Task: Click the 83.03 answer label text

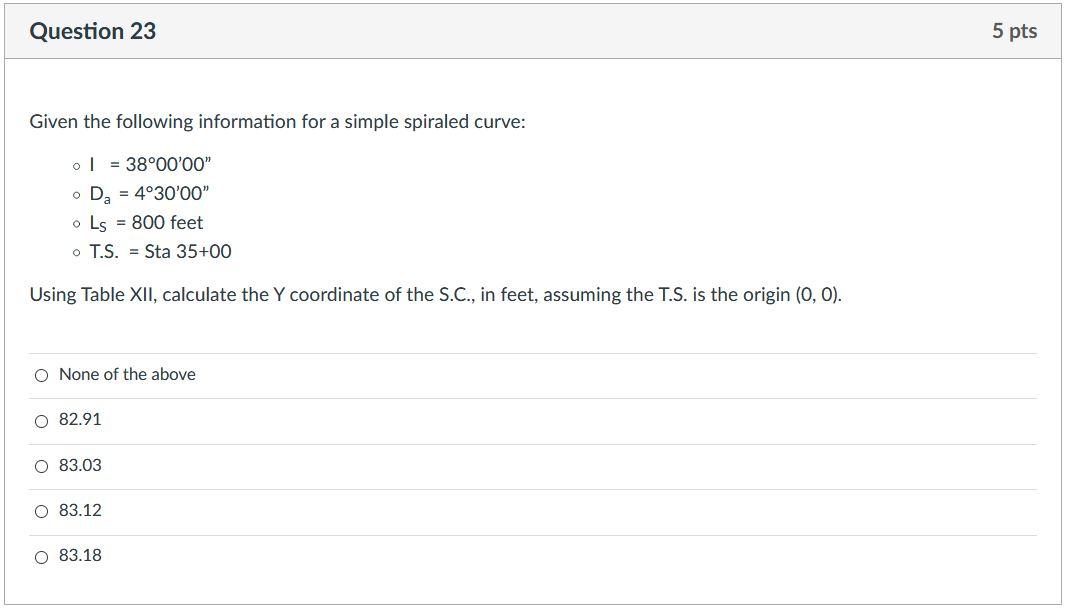Action: 80,465
